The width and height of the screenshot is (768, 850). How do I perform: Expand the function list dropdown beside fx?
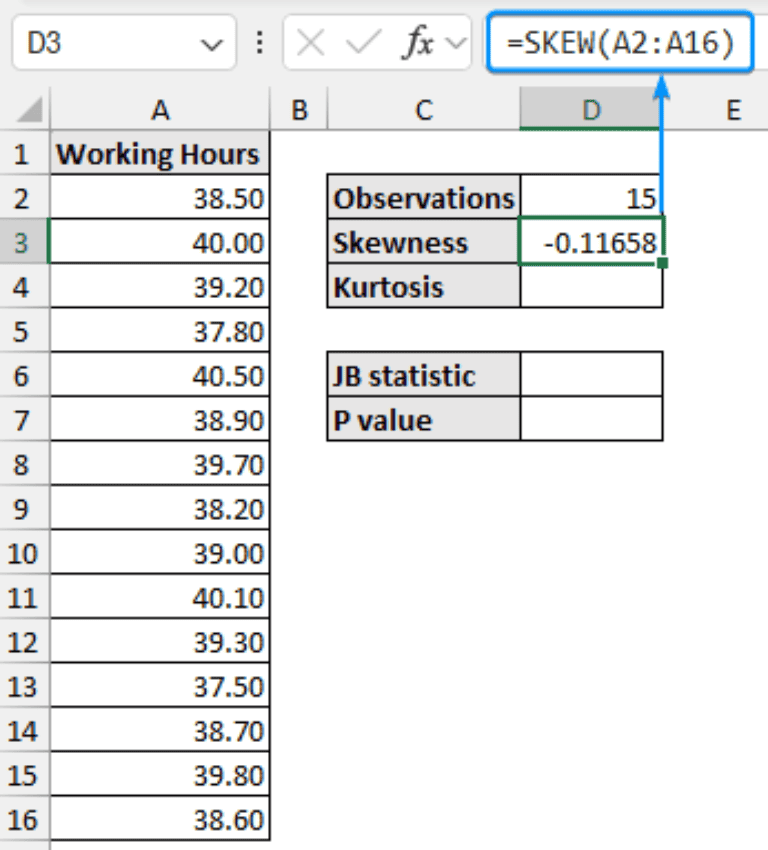[x=455, y=44]
